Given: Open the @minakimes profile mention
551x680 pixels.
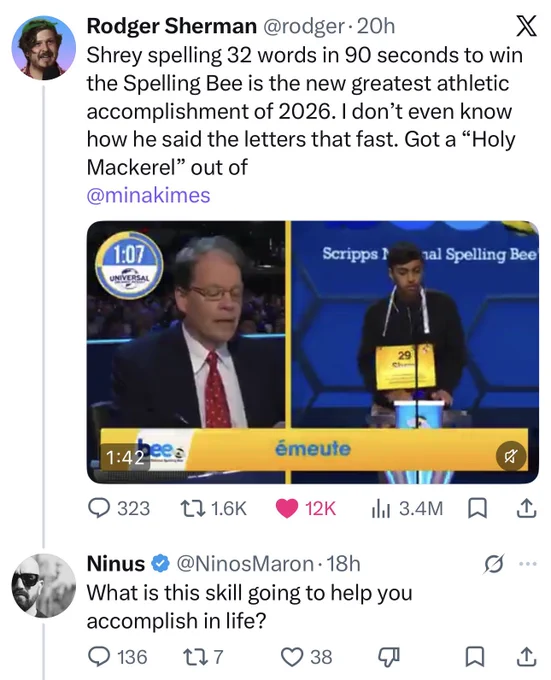Looking at the screenshot, I should pyautogui.click(x=148, y=195).
